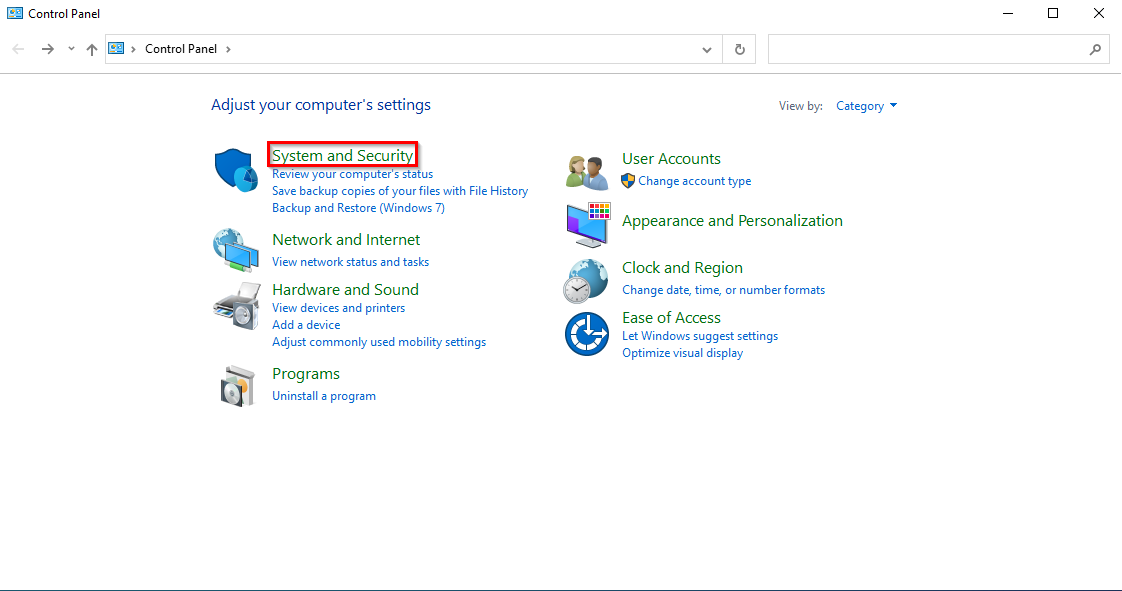Click Optimize visual display

[x=683, y=353]
